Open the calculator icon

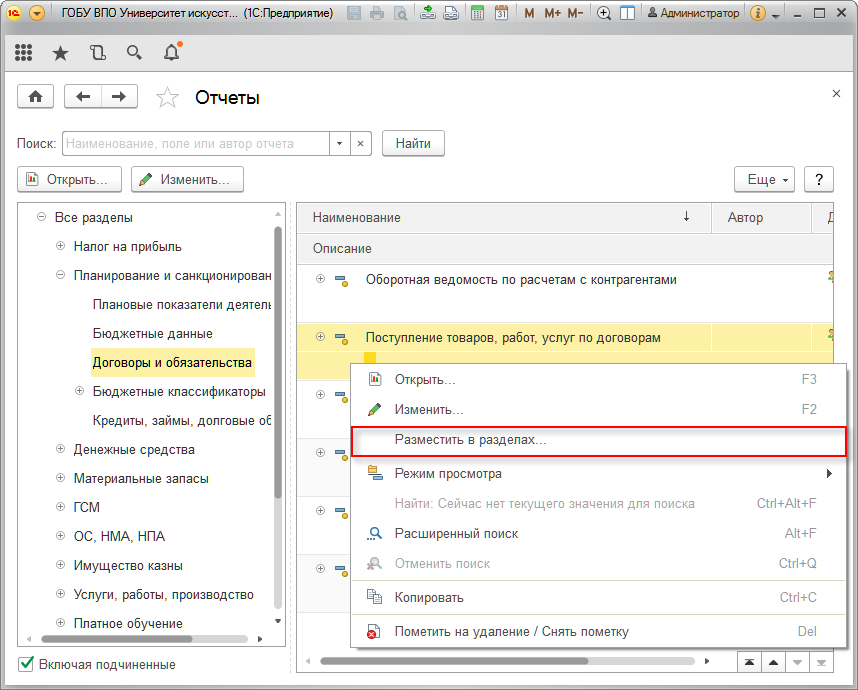click(x=478, y=13)
